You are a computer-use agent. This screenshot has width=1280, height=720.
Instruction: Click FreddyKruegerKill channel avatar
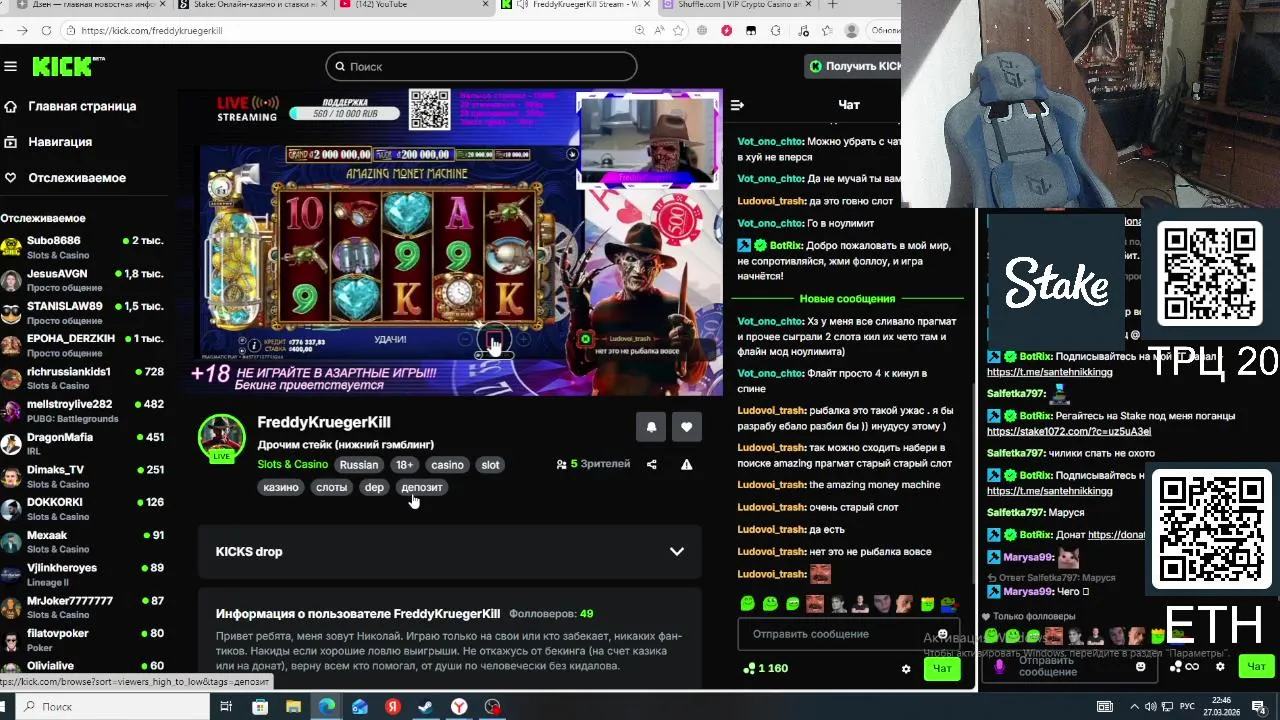(x=221, y=437)
